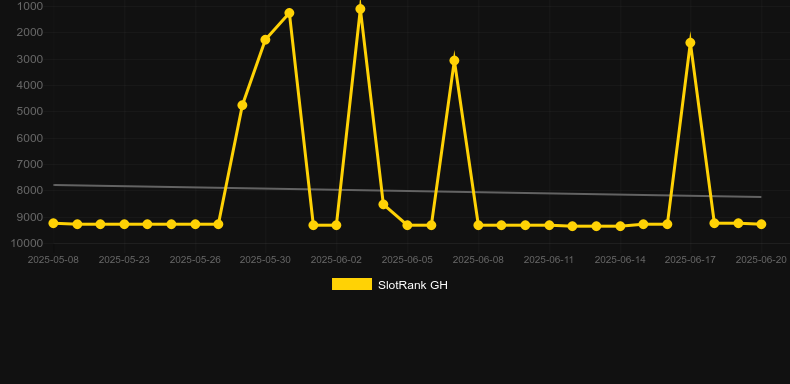Viewport: 790px width, 384px height.
Task: Click the second peak point near rank 1250
Action: (289, 13)
